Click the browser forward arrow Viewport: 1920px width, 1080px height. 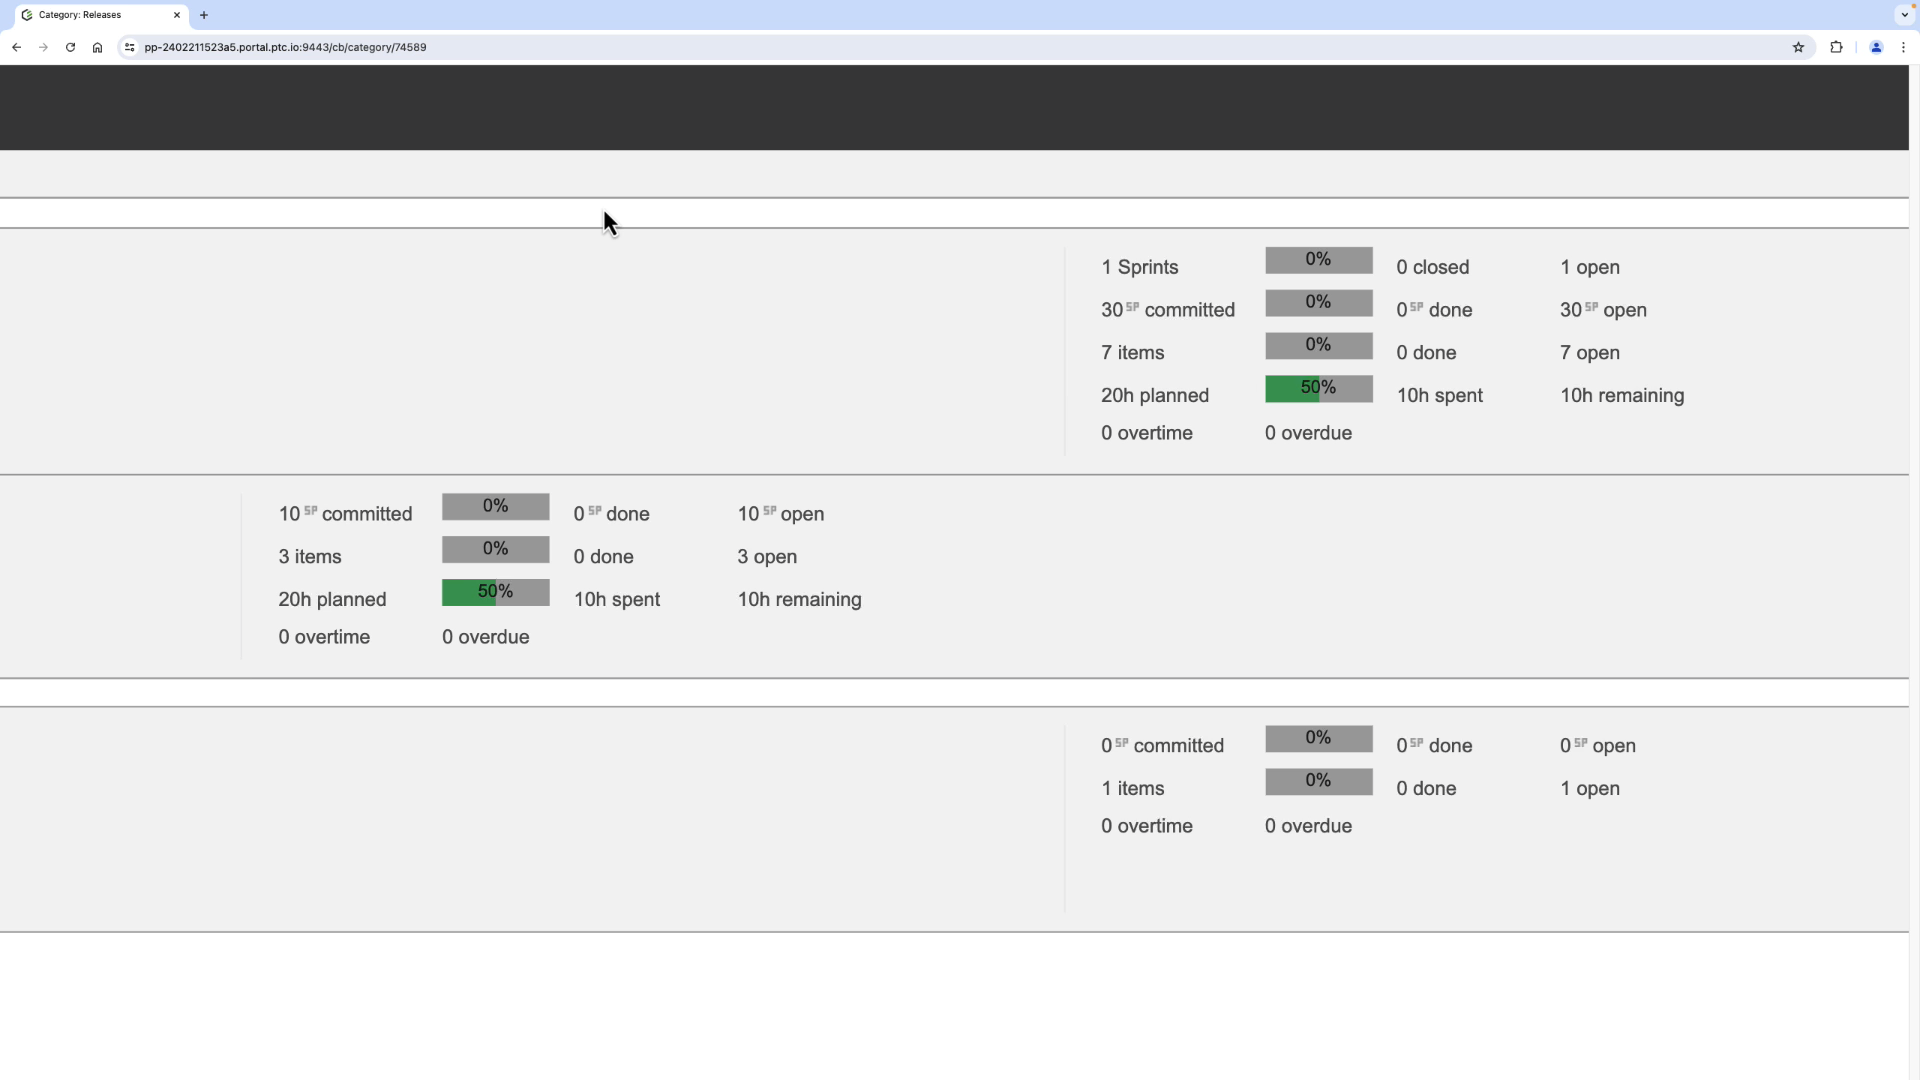(x=43, y=47)
